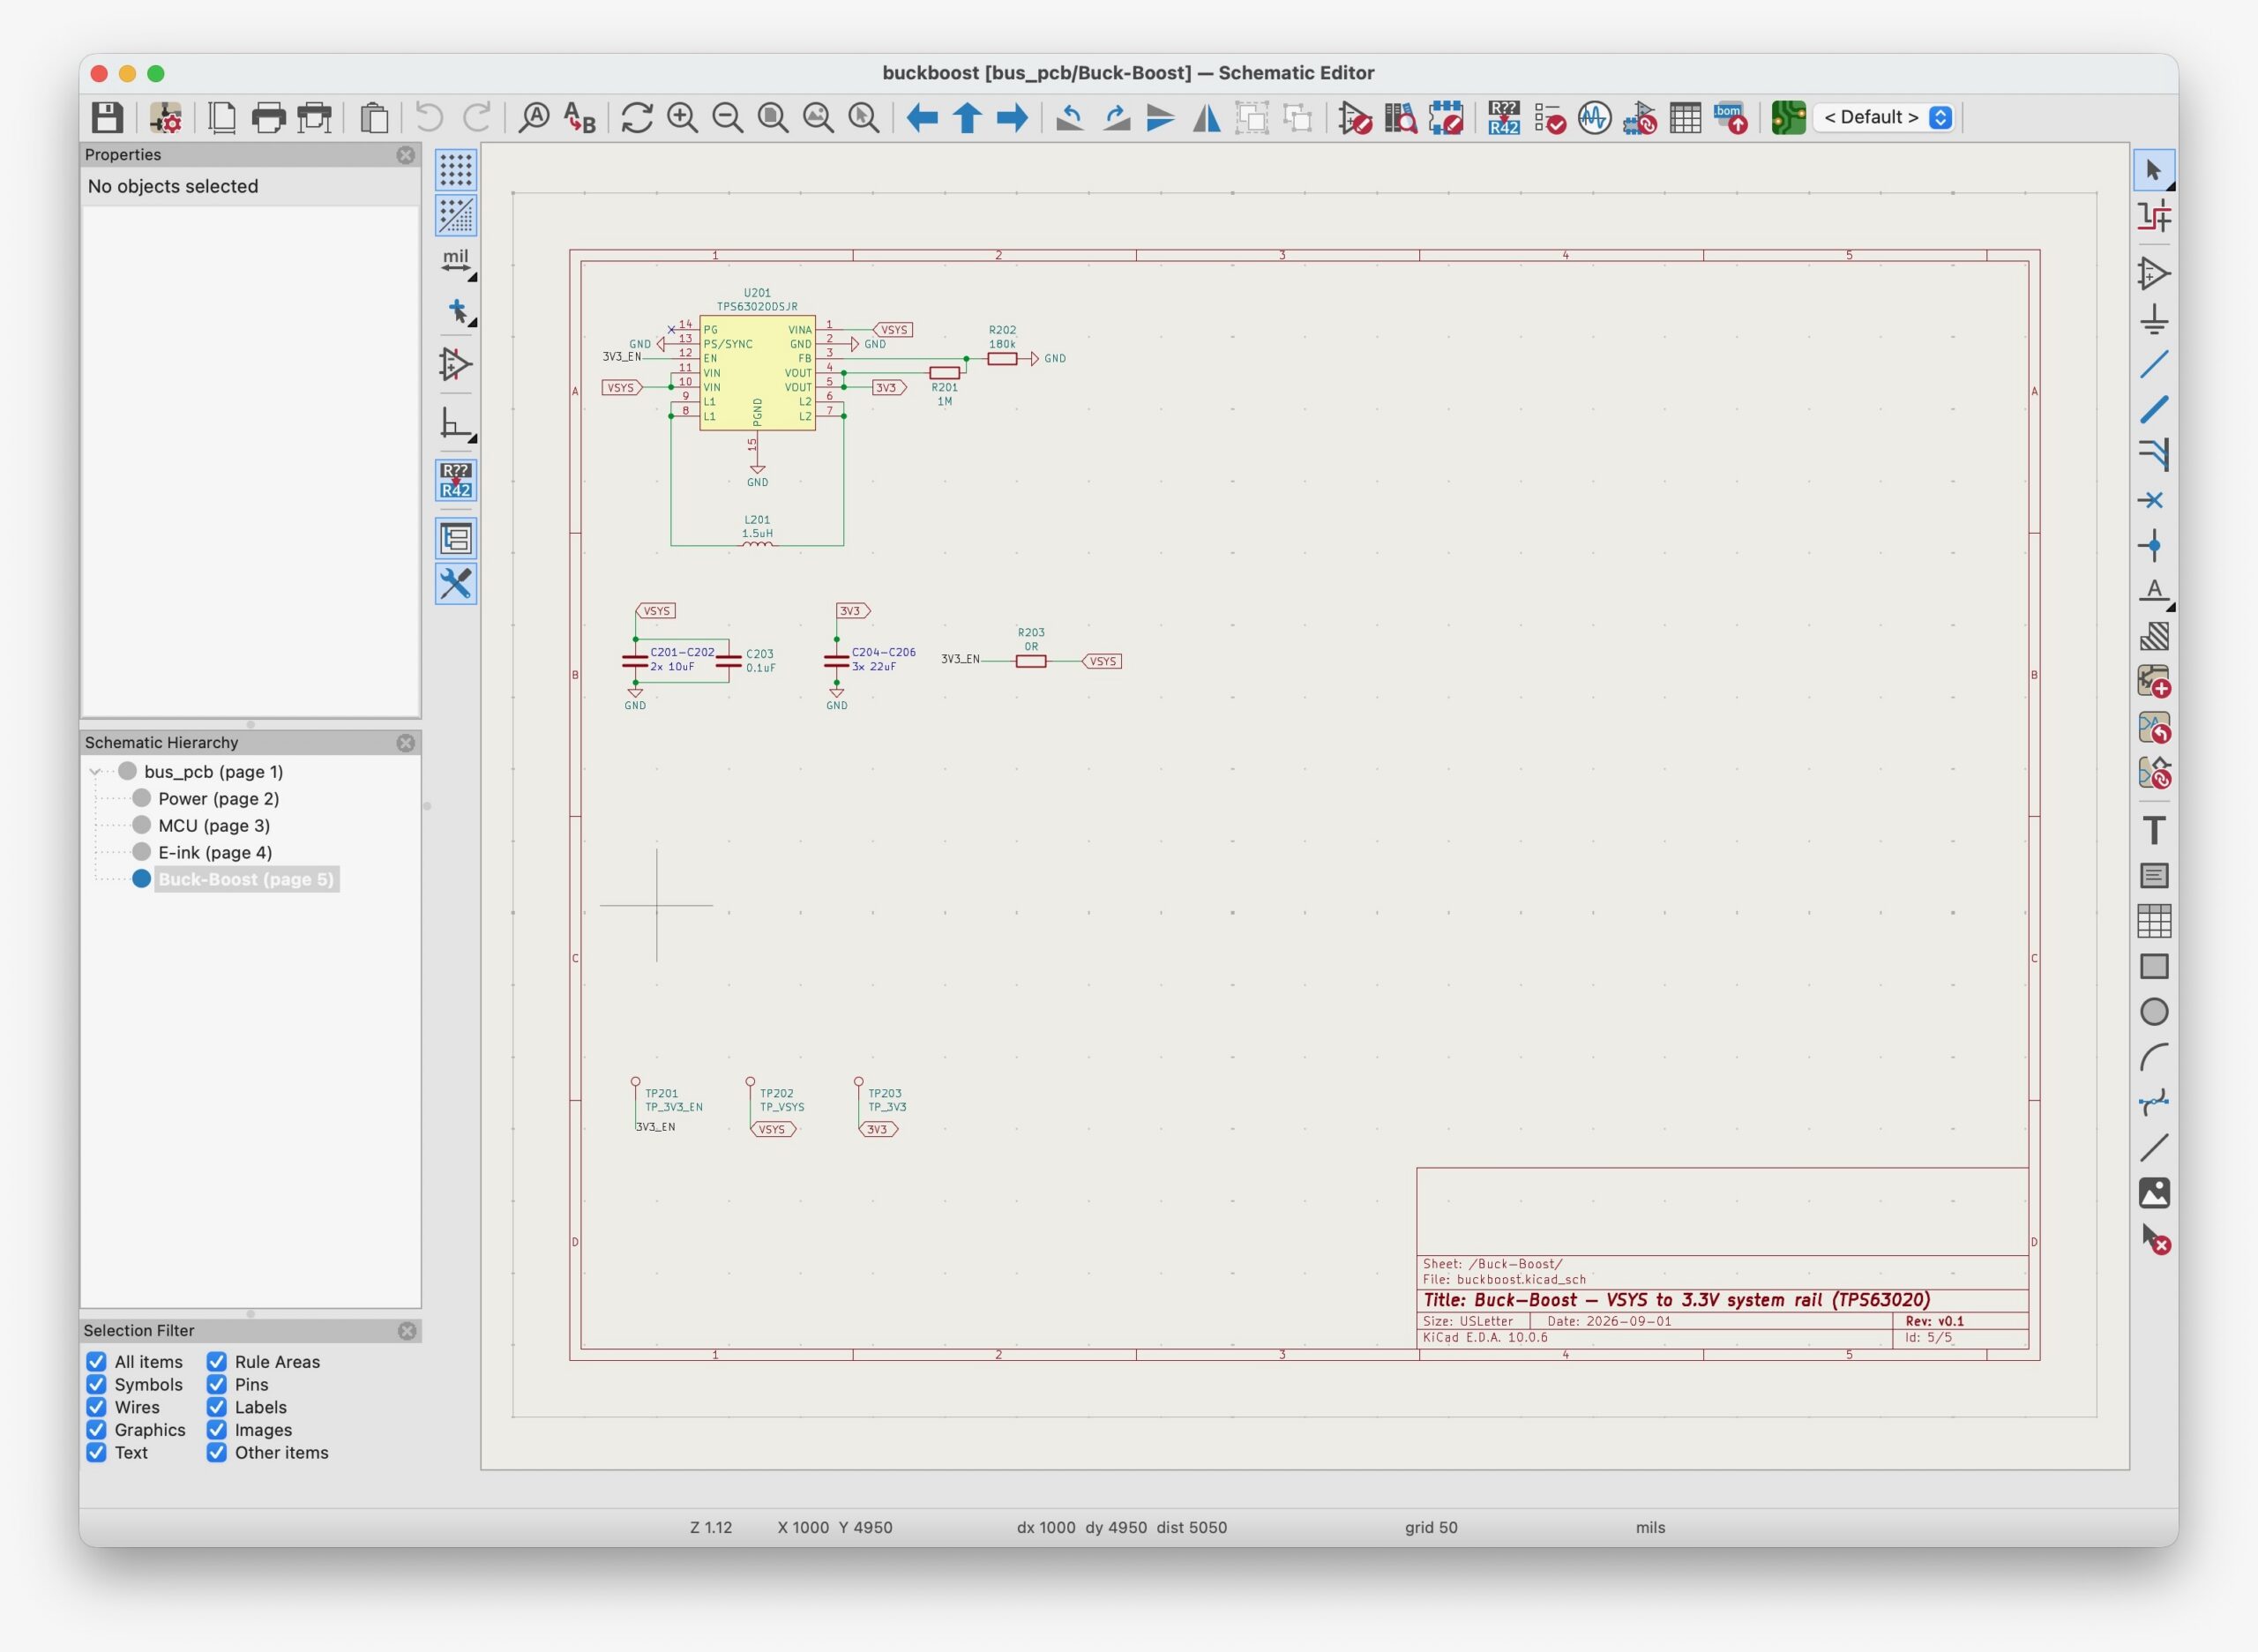Viewport: 2258px width, 1652px height.
Task: Save the schematic with the floppy disk icon
Action: click(x=107, y=118)
